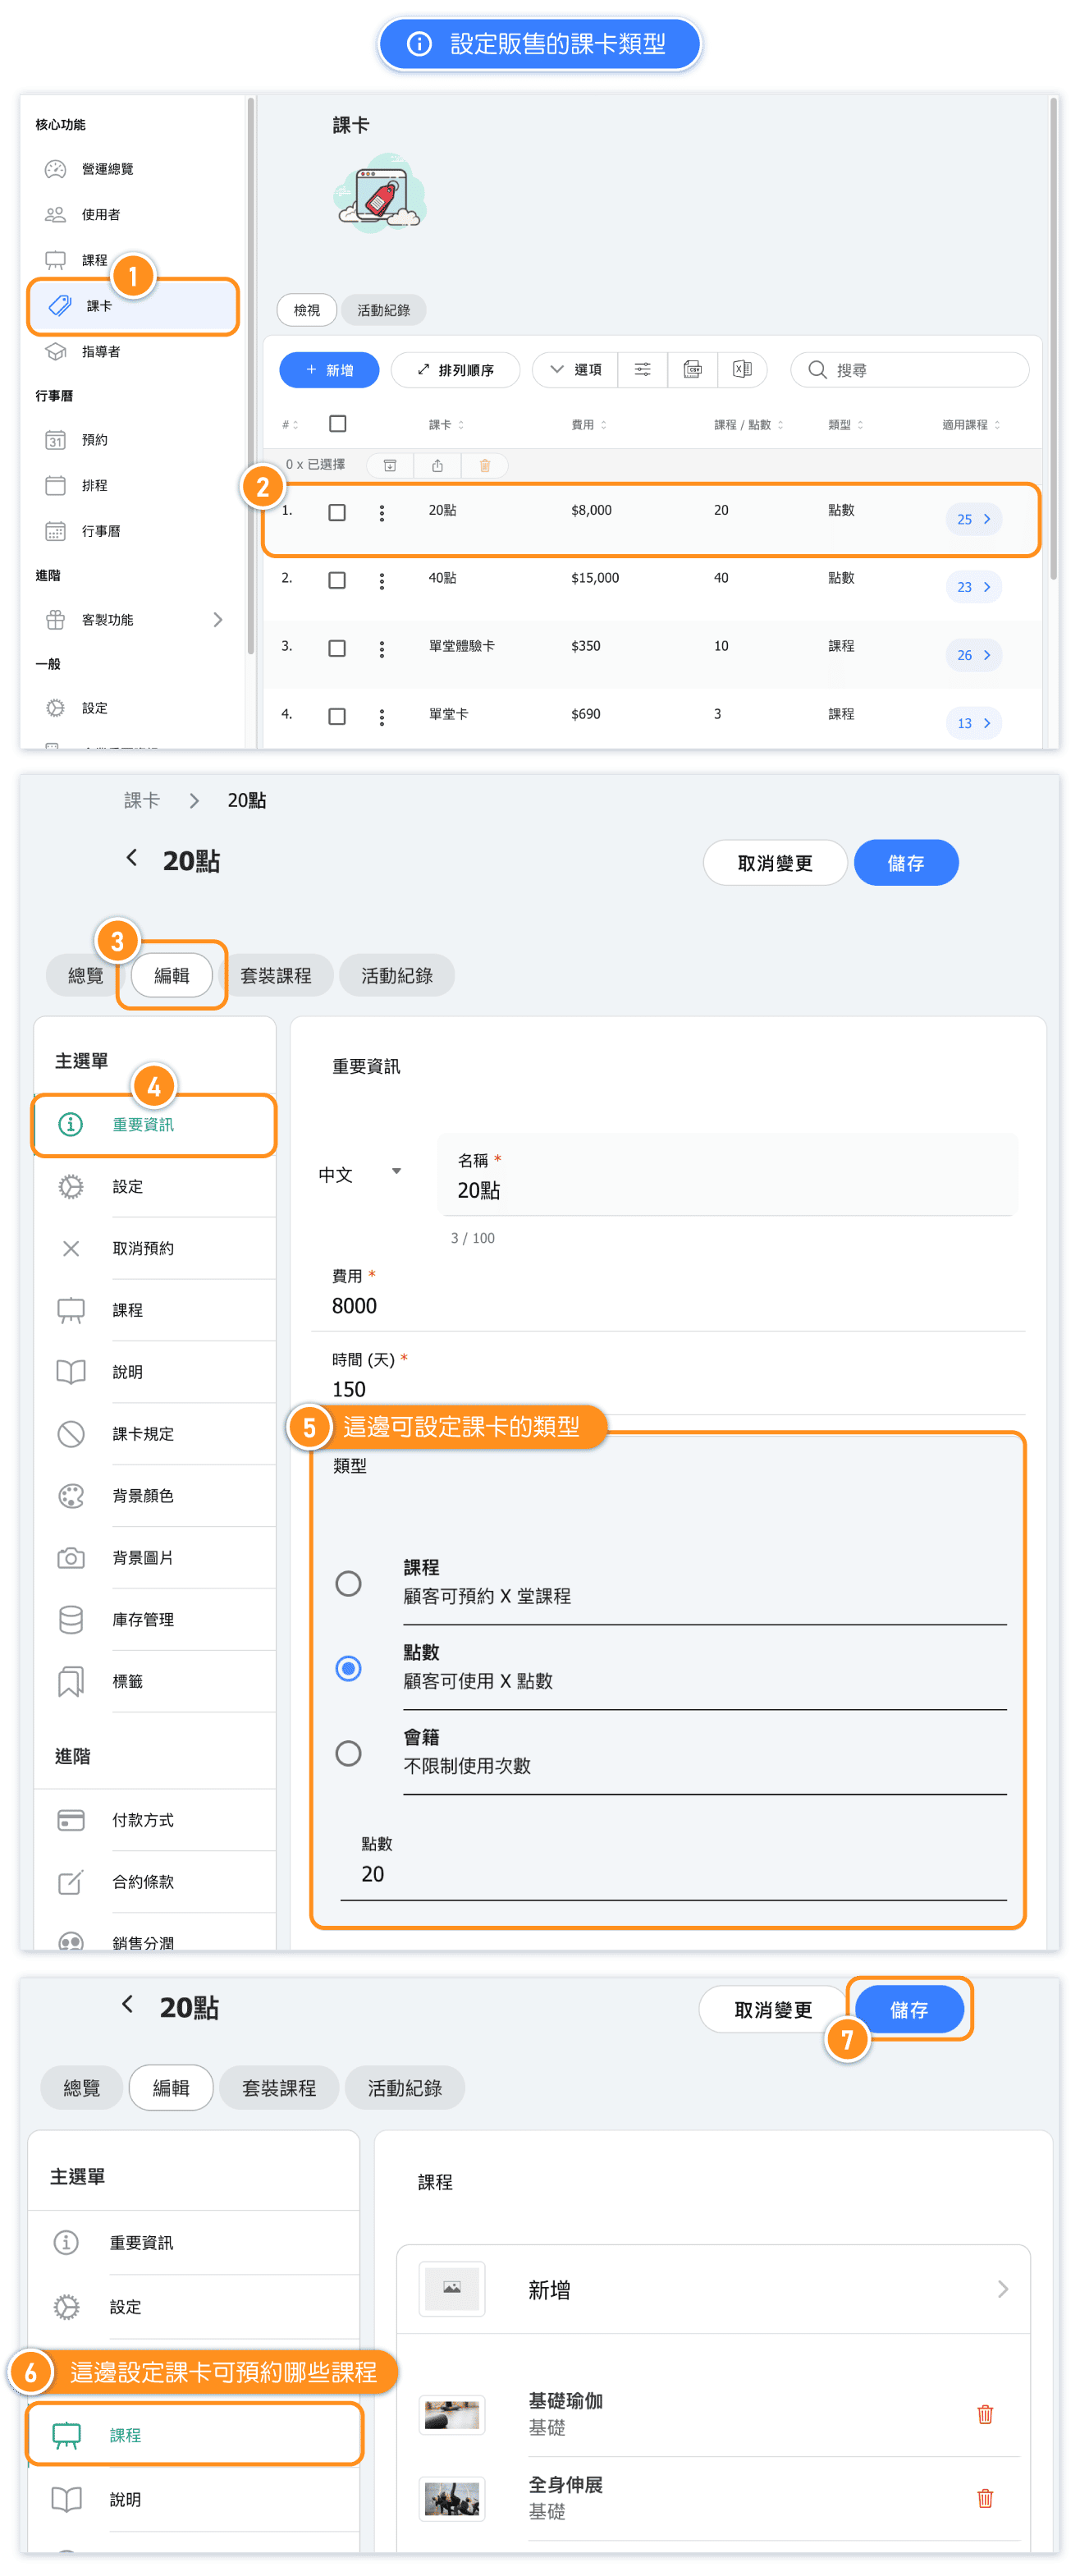Screen dimensions: 1080x2576
Task: Click the filter sliders icon in toolbar
Action: click(x=642, y=370)
